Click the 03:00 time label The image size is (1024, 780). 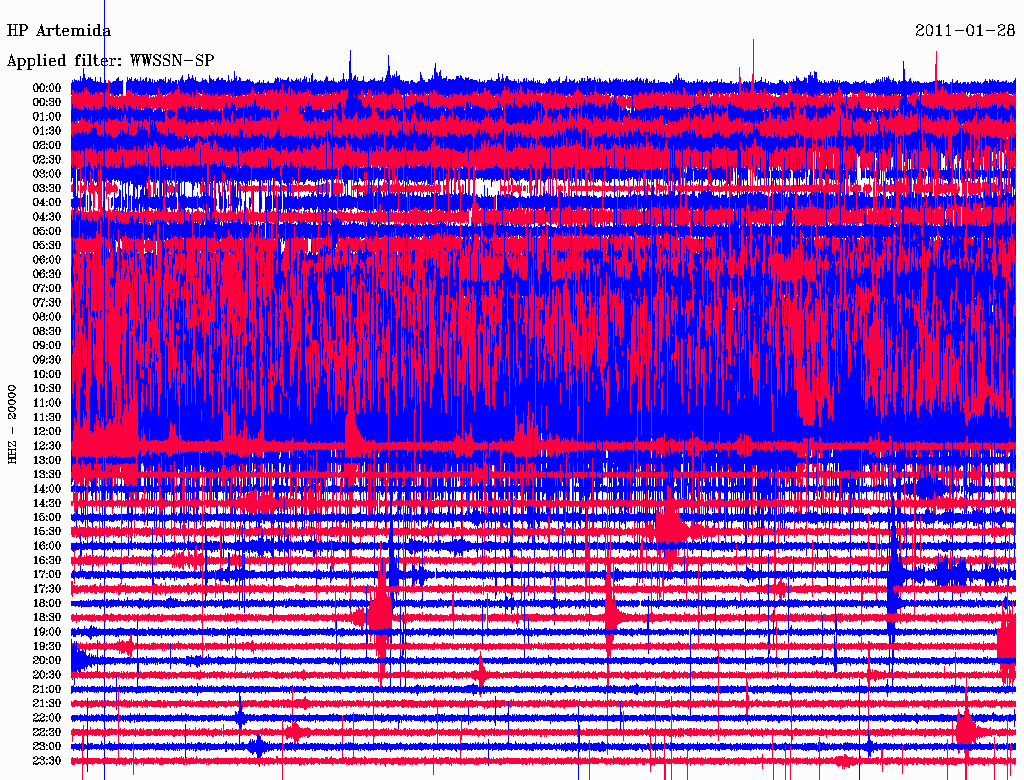tap(47, 174)
